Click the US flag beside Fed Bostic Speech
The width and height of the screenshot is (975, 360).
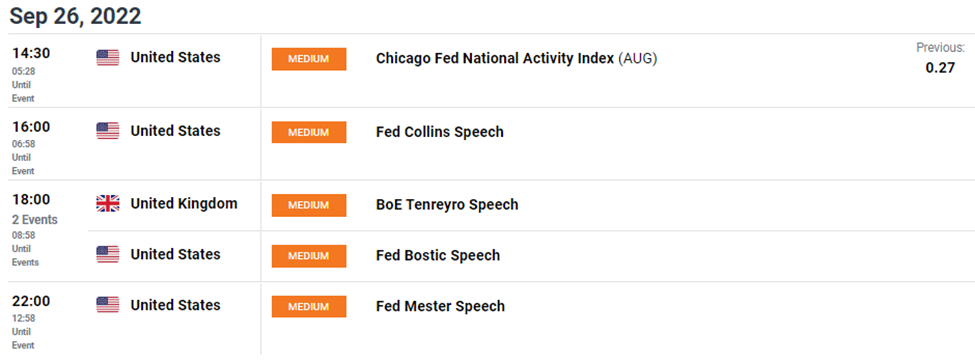(108, 255)
